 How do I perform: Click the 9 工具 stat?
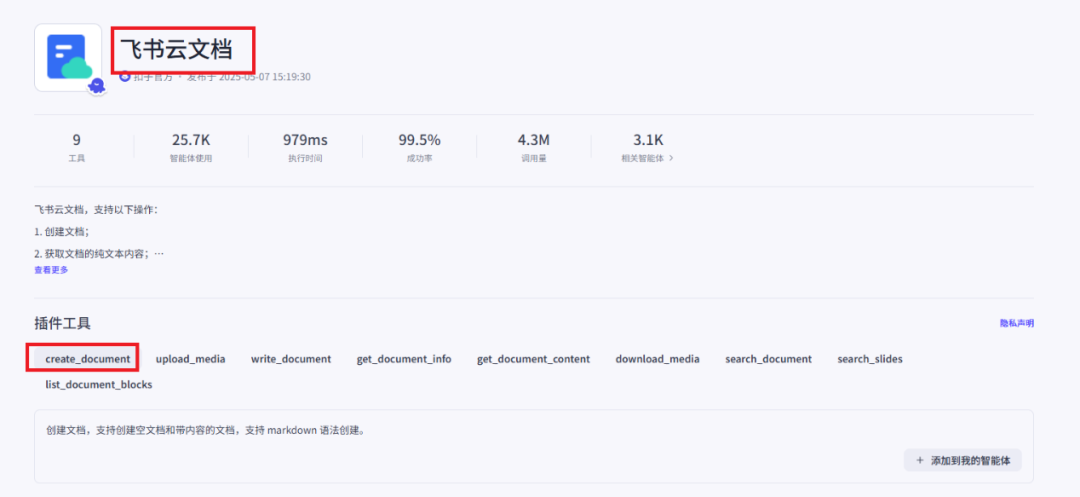pos(76,147)
